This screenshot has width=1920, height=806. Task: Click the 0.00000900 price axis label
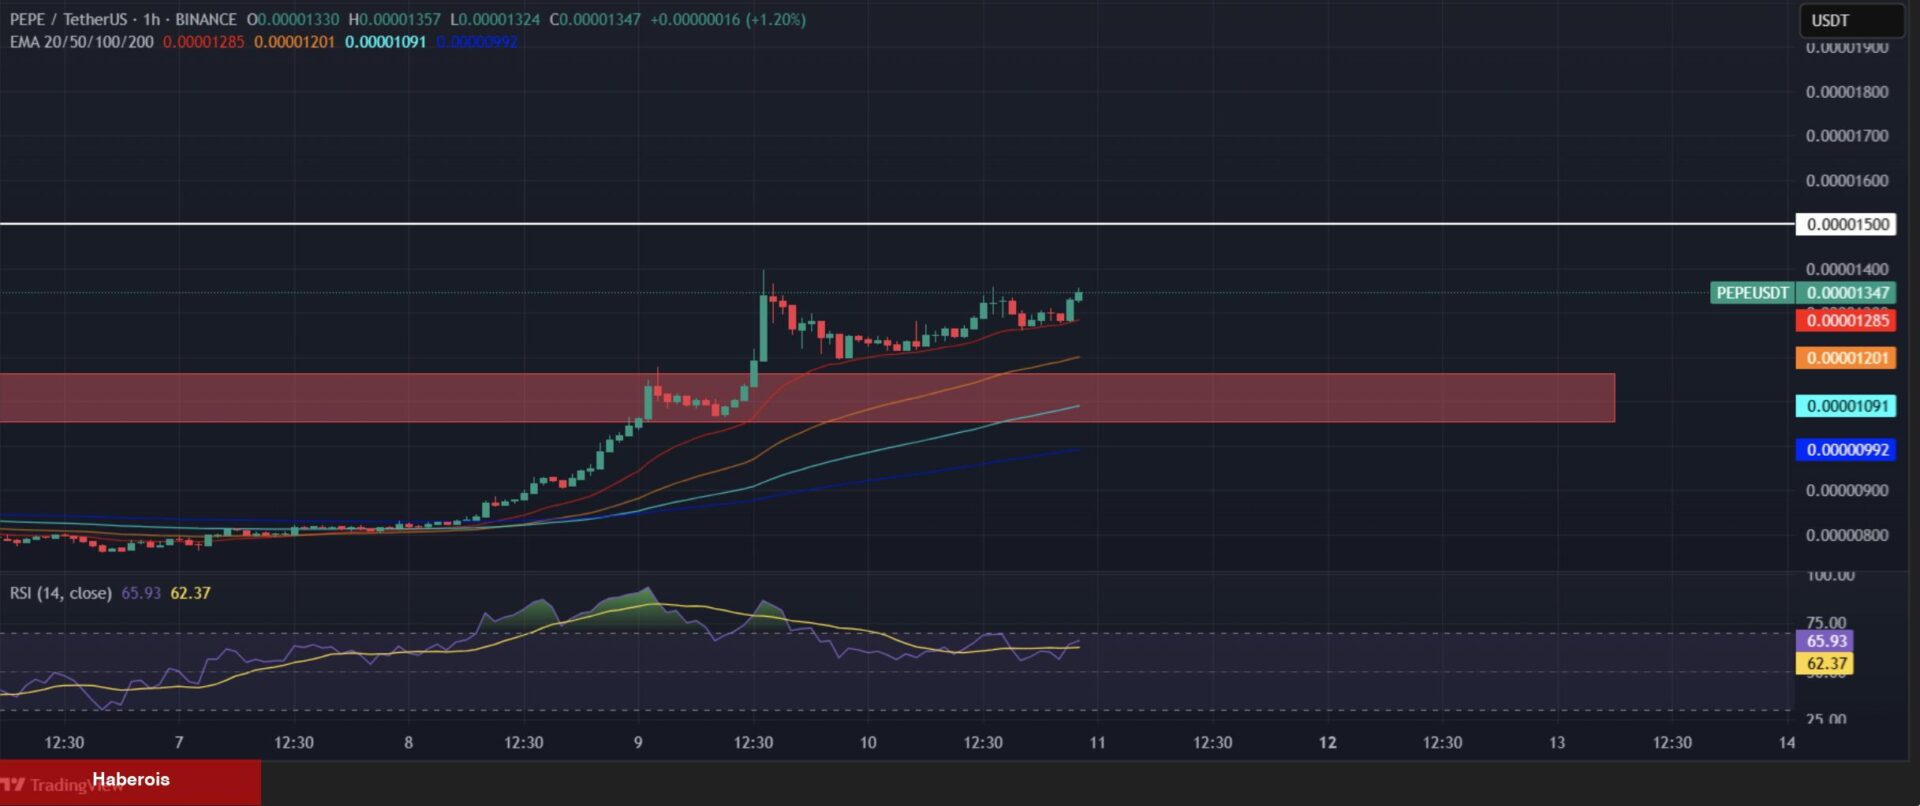(x=1847, y=491)
